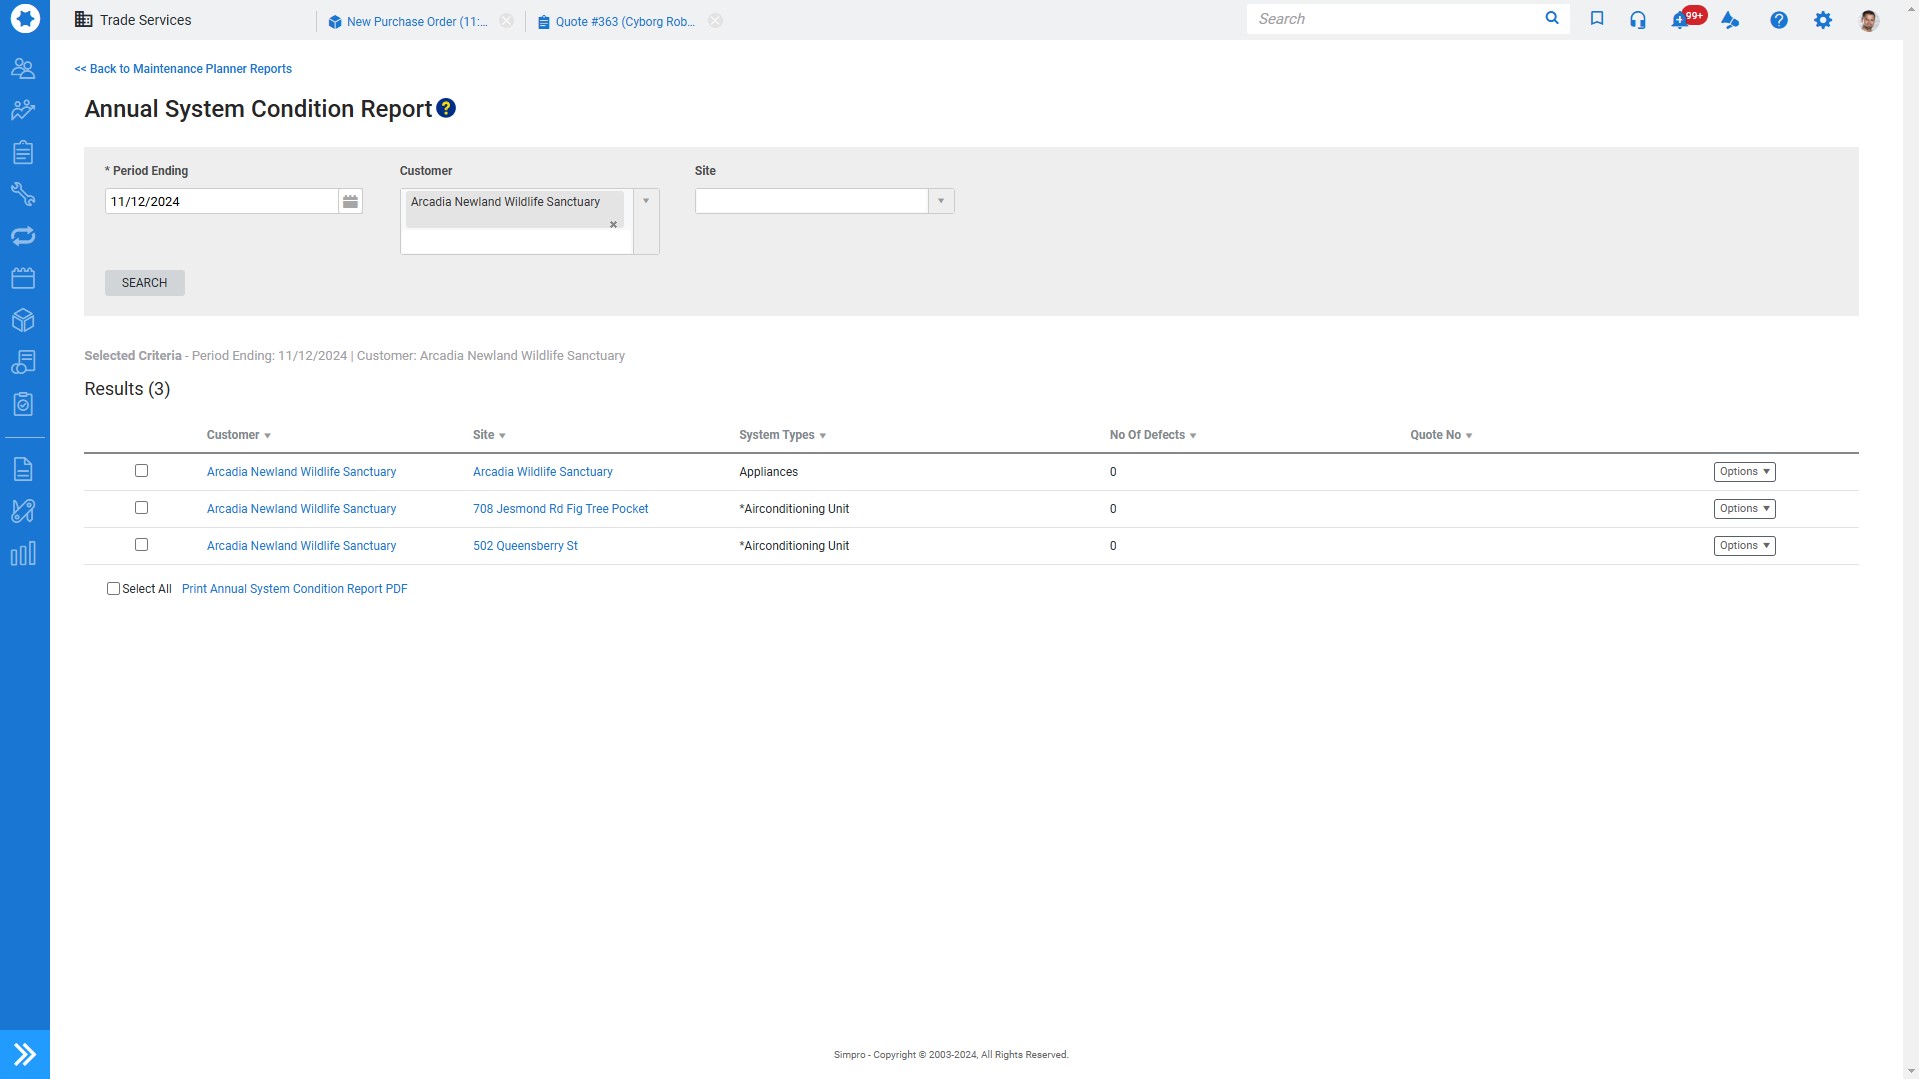Screen dimensions: 1919x1079
Task: Click the blue help icon beside report title
Action: point(446,108)
